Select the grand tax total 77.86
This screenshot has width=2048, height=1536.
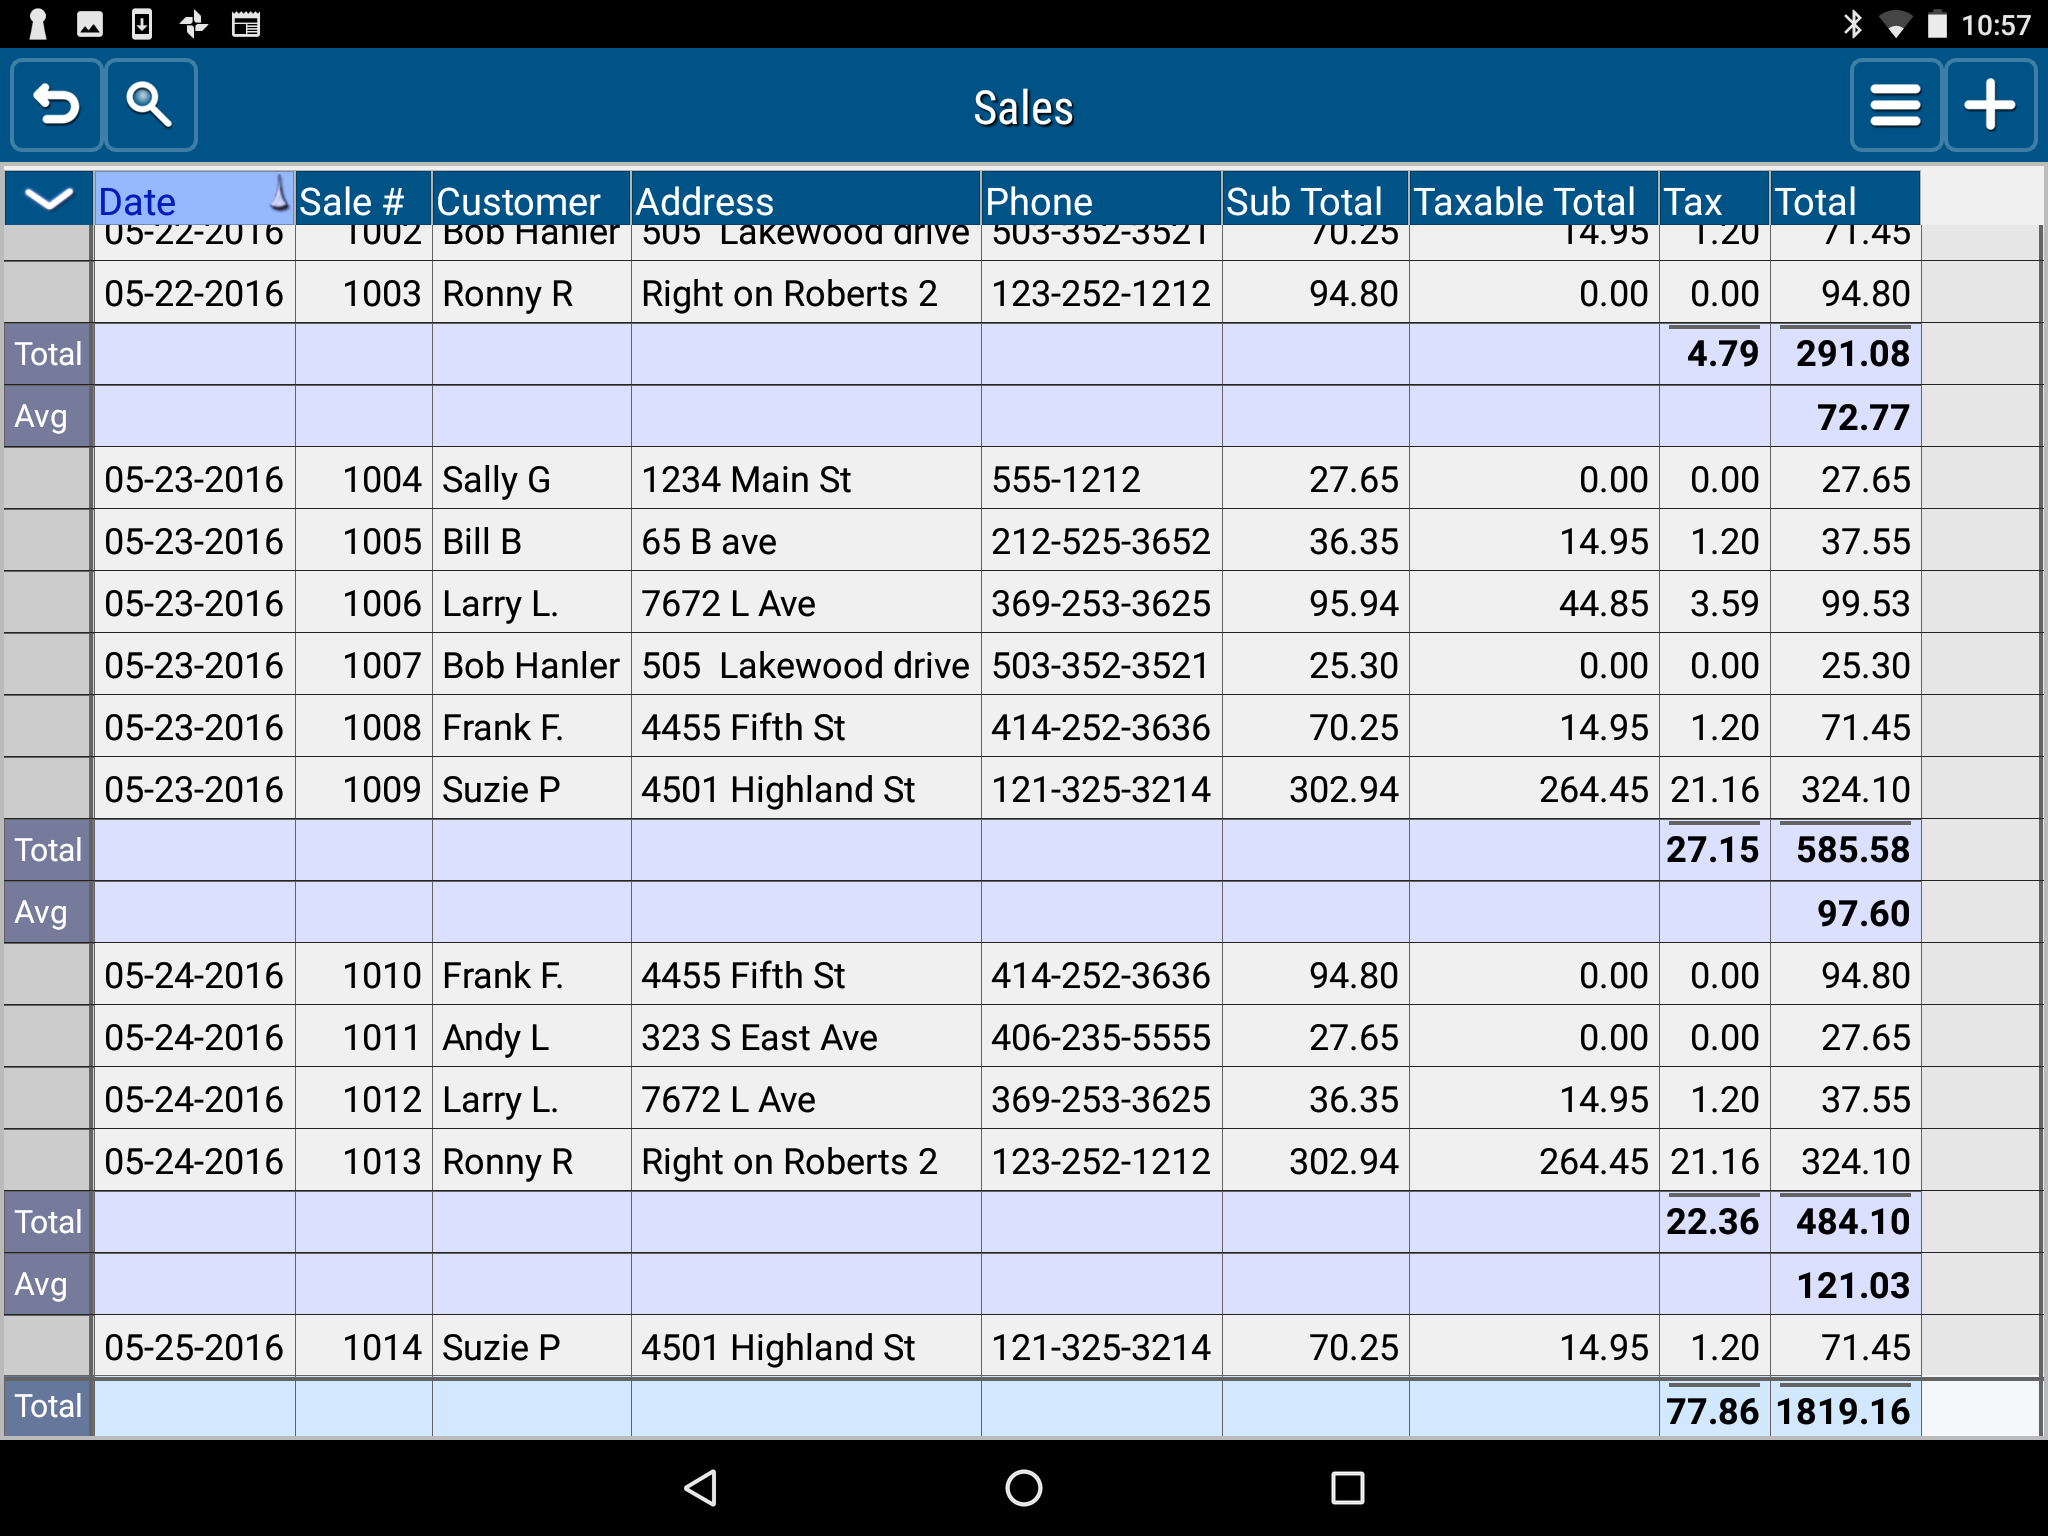click(x=1714, y=1410)
